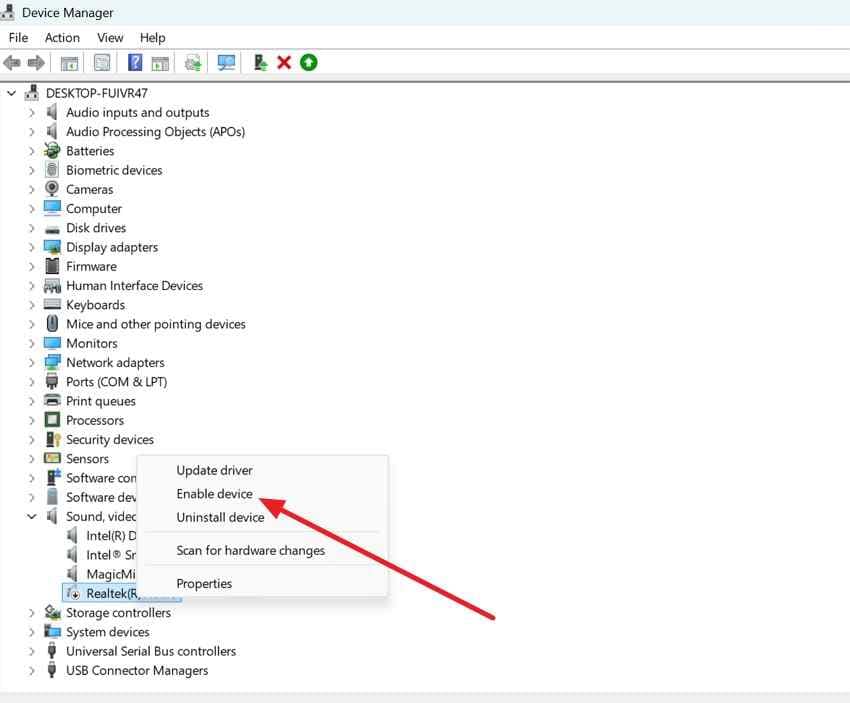
Task: Click the Cameras webcam icon
Action: pos(52,189)
